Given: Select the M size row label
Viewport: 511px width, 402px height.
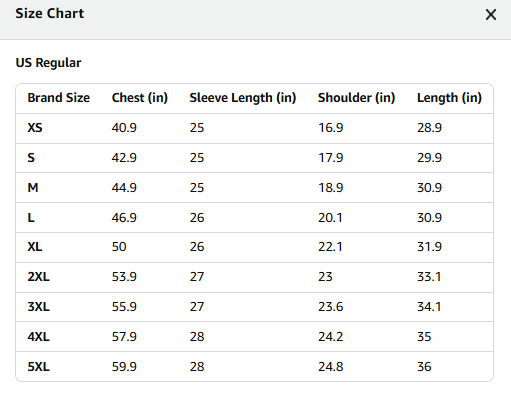Looking at the screenshot, I should coord(33,188).
